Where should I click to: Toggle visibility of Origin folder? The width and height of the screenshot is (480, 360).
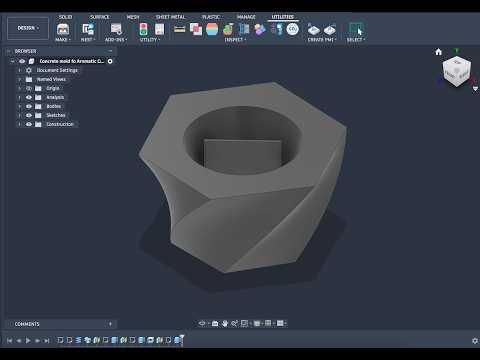[29, 88]
